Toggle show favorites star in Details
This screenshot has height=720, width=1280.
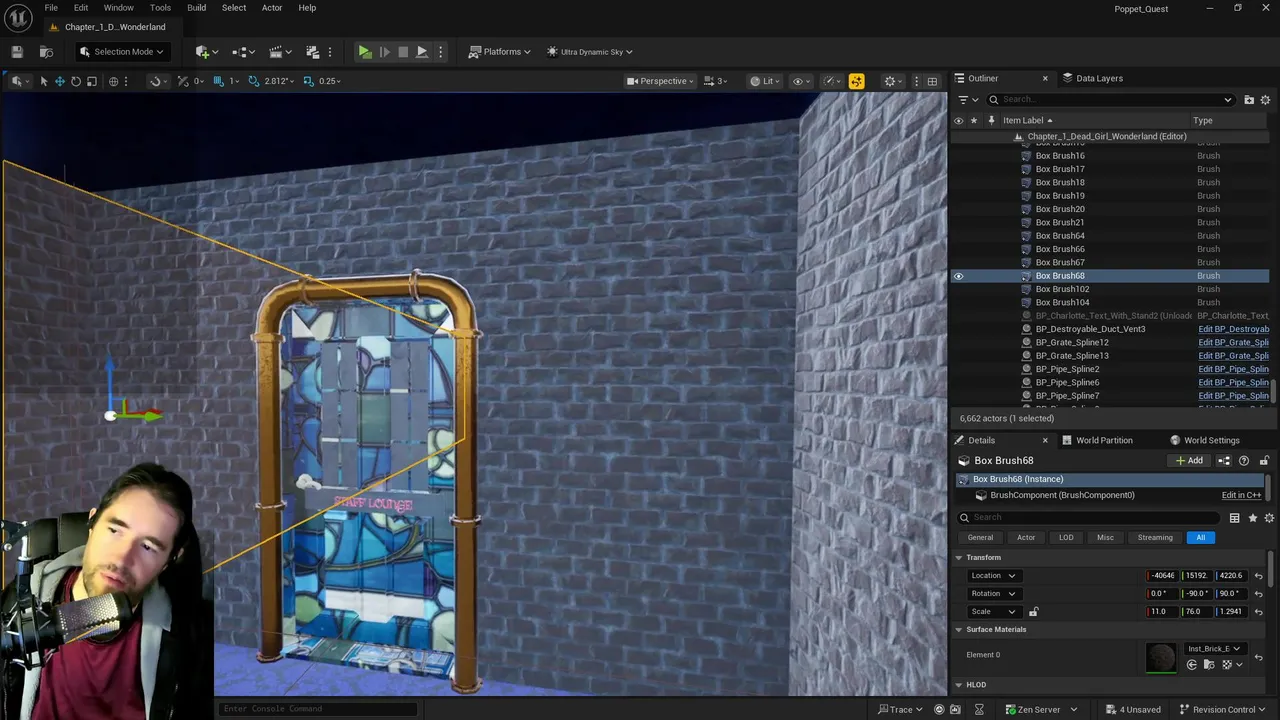point(1252,518)
